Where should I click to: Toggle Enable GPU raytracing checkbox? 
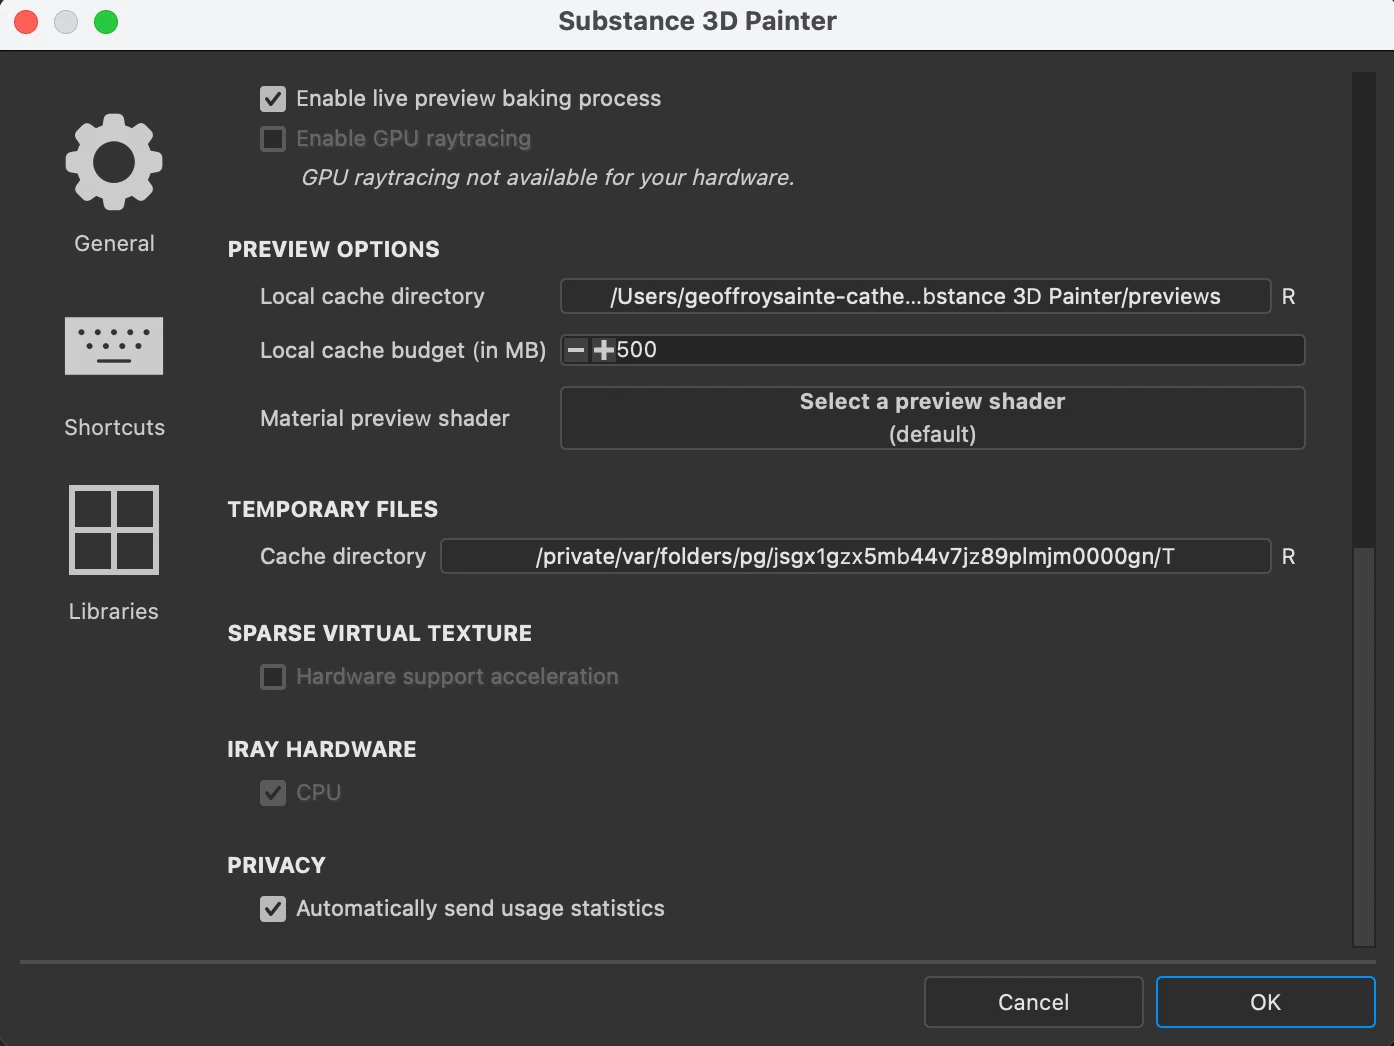coord(273,139)
